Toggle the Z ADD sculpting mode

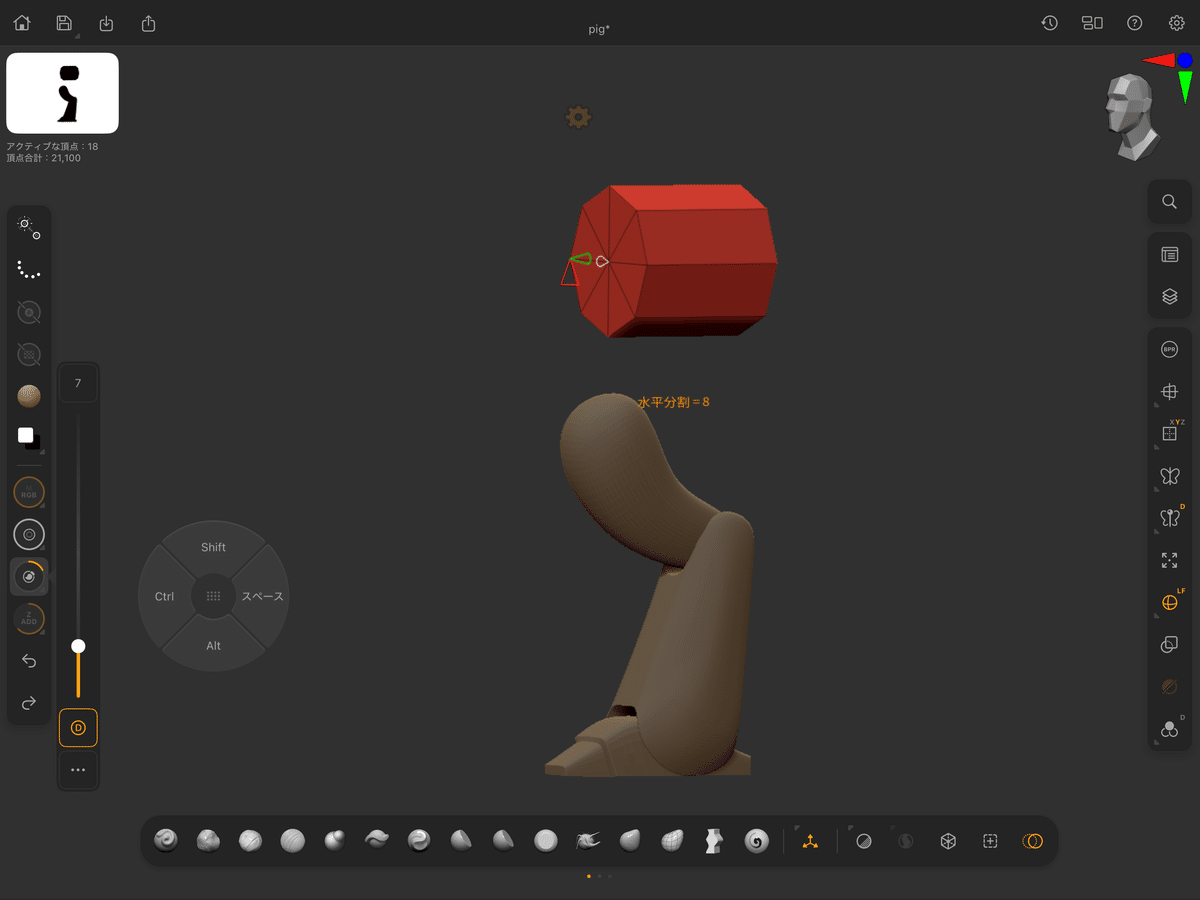(28, 618)
